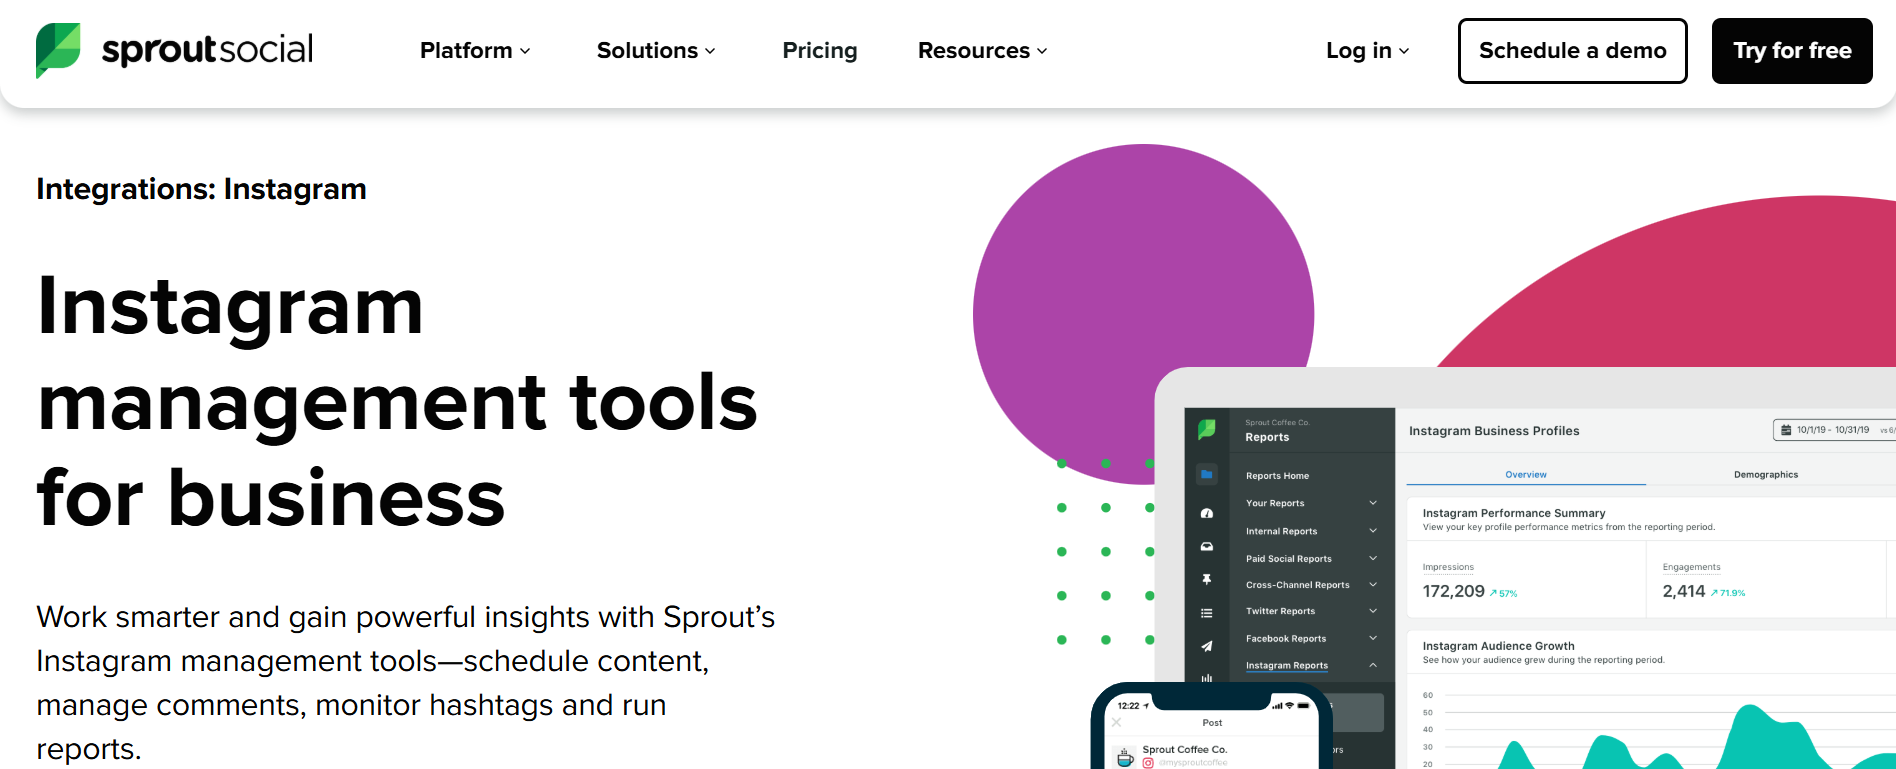Open the Log in dropdown
This screenshot has width=1896, height=769.
pyautogui.click(x=1368, y=50)
